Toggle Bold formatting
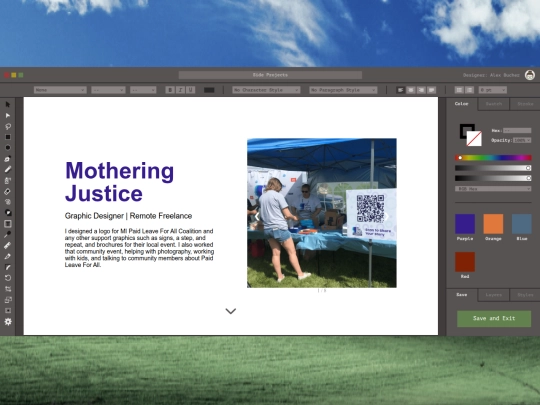This screenshot has width=540, height=405. (x=169, y=90)
